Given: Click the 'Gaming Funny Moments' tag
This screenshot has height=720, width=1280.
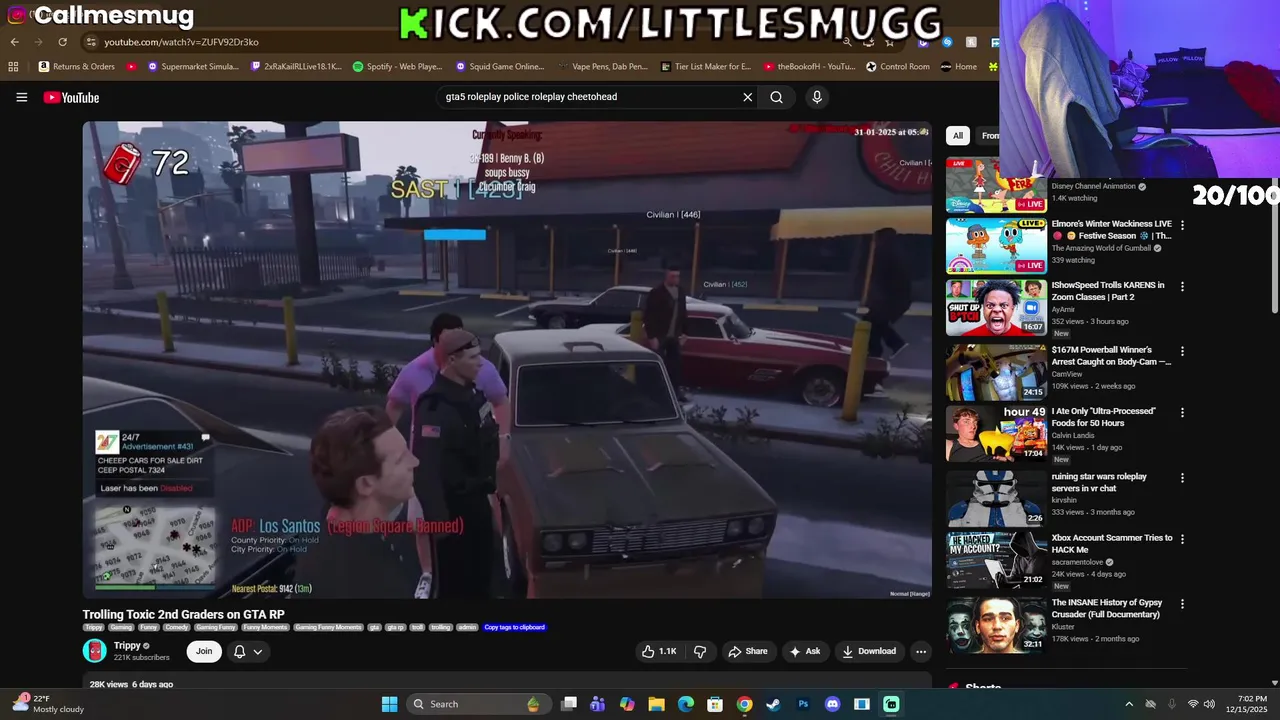Looking at the screenshot, I should [328, 627].
